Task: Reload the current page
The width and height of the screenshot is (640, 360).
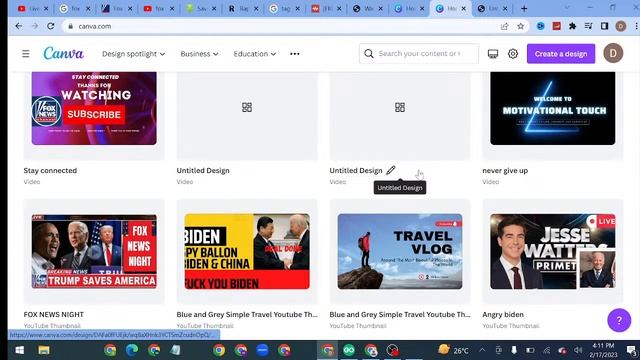Action: pyautogui.click(x=51, y=26)
